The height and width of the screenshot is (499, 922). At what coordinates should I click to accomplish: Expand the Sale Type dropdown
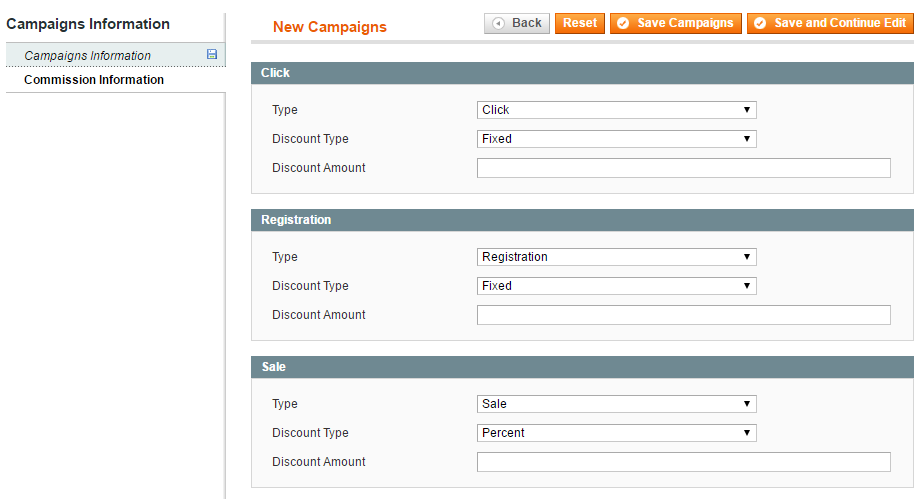coord(616,404)
